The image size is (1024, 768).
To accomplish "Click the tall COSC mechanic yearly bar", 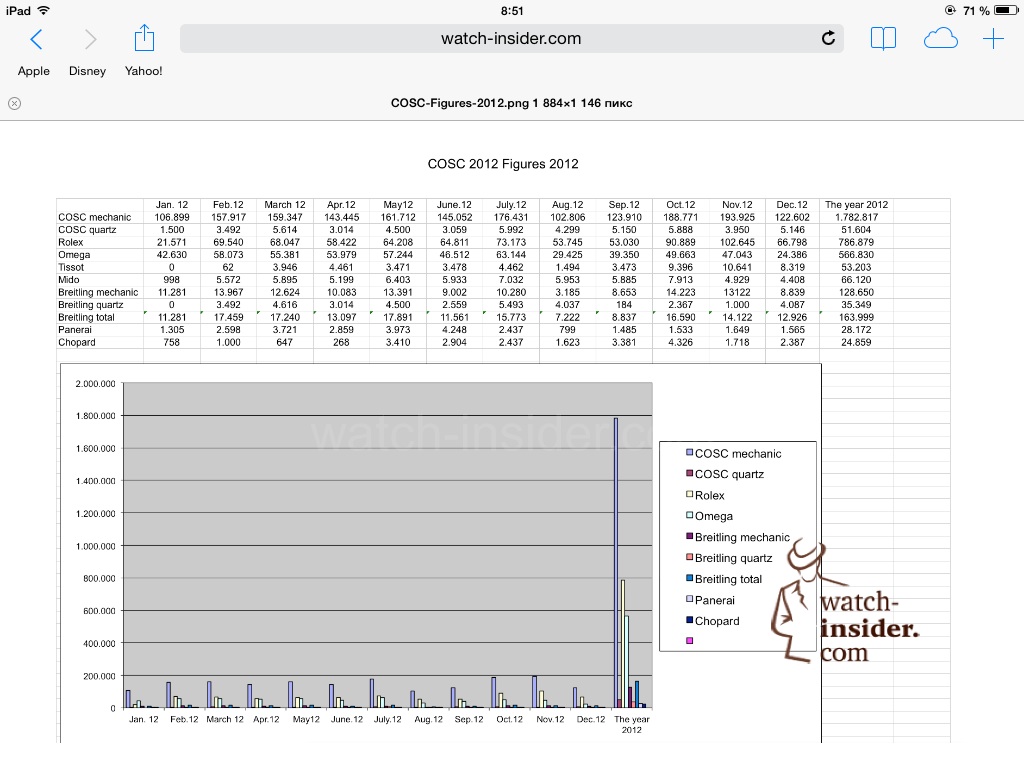I will (616, 562).
